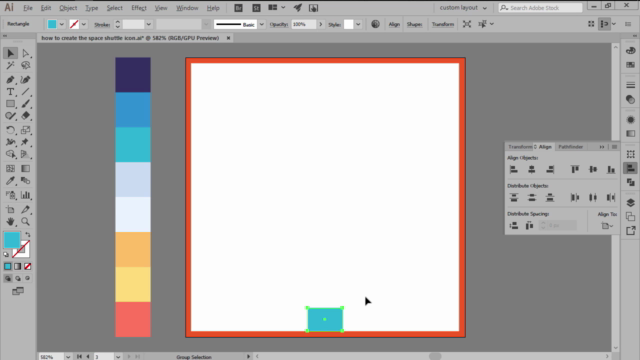
Task: Reset default fill and stroke
Action: [6, 255]
